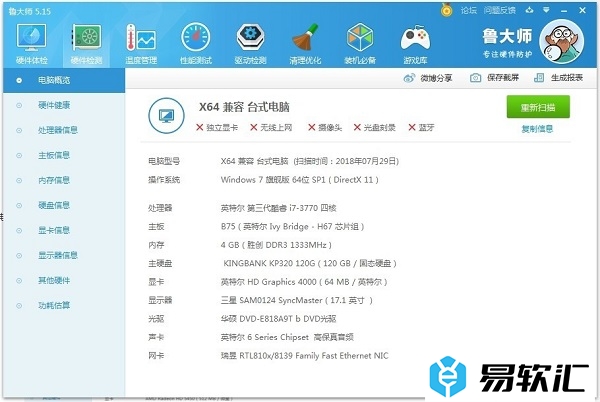The height and width of the screenshot is (402, 600).
Task: Click the i7-3770 四核 processor text
Action: click(x=279, y=208)
